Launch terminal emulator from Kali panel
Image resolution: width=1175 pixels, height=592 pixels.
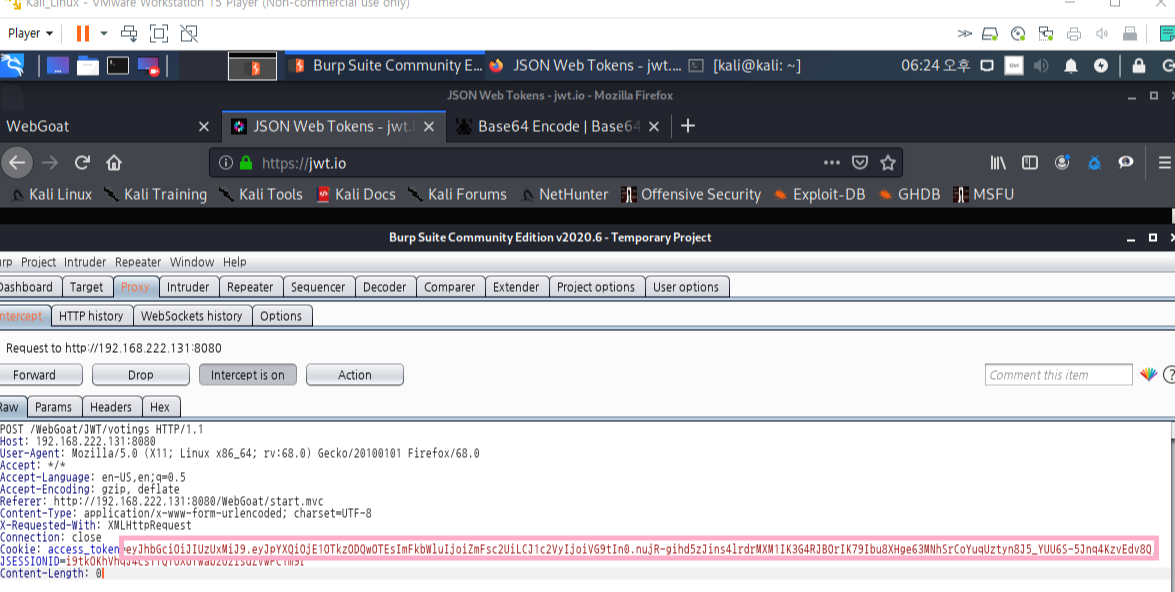(118, 66)
